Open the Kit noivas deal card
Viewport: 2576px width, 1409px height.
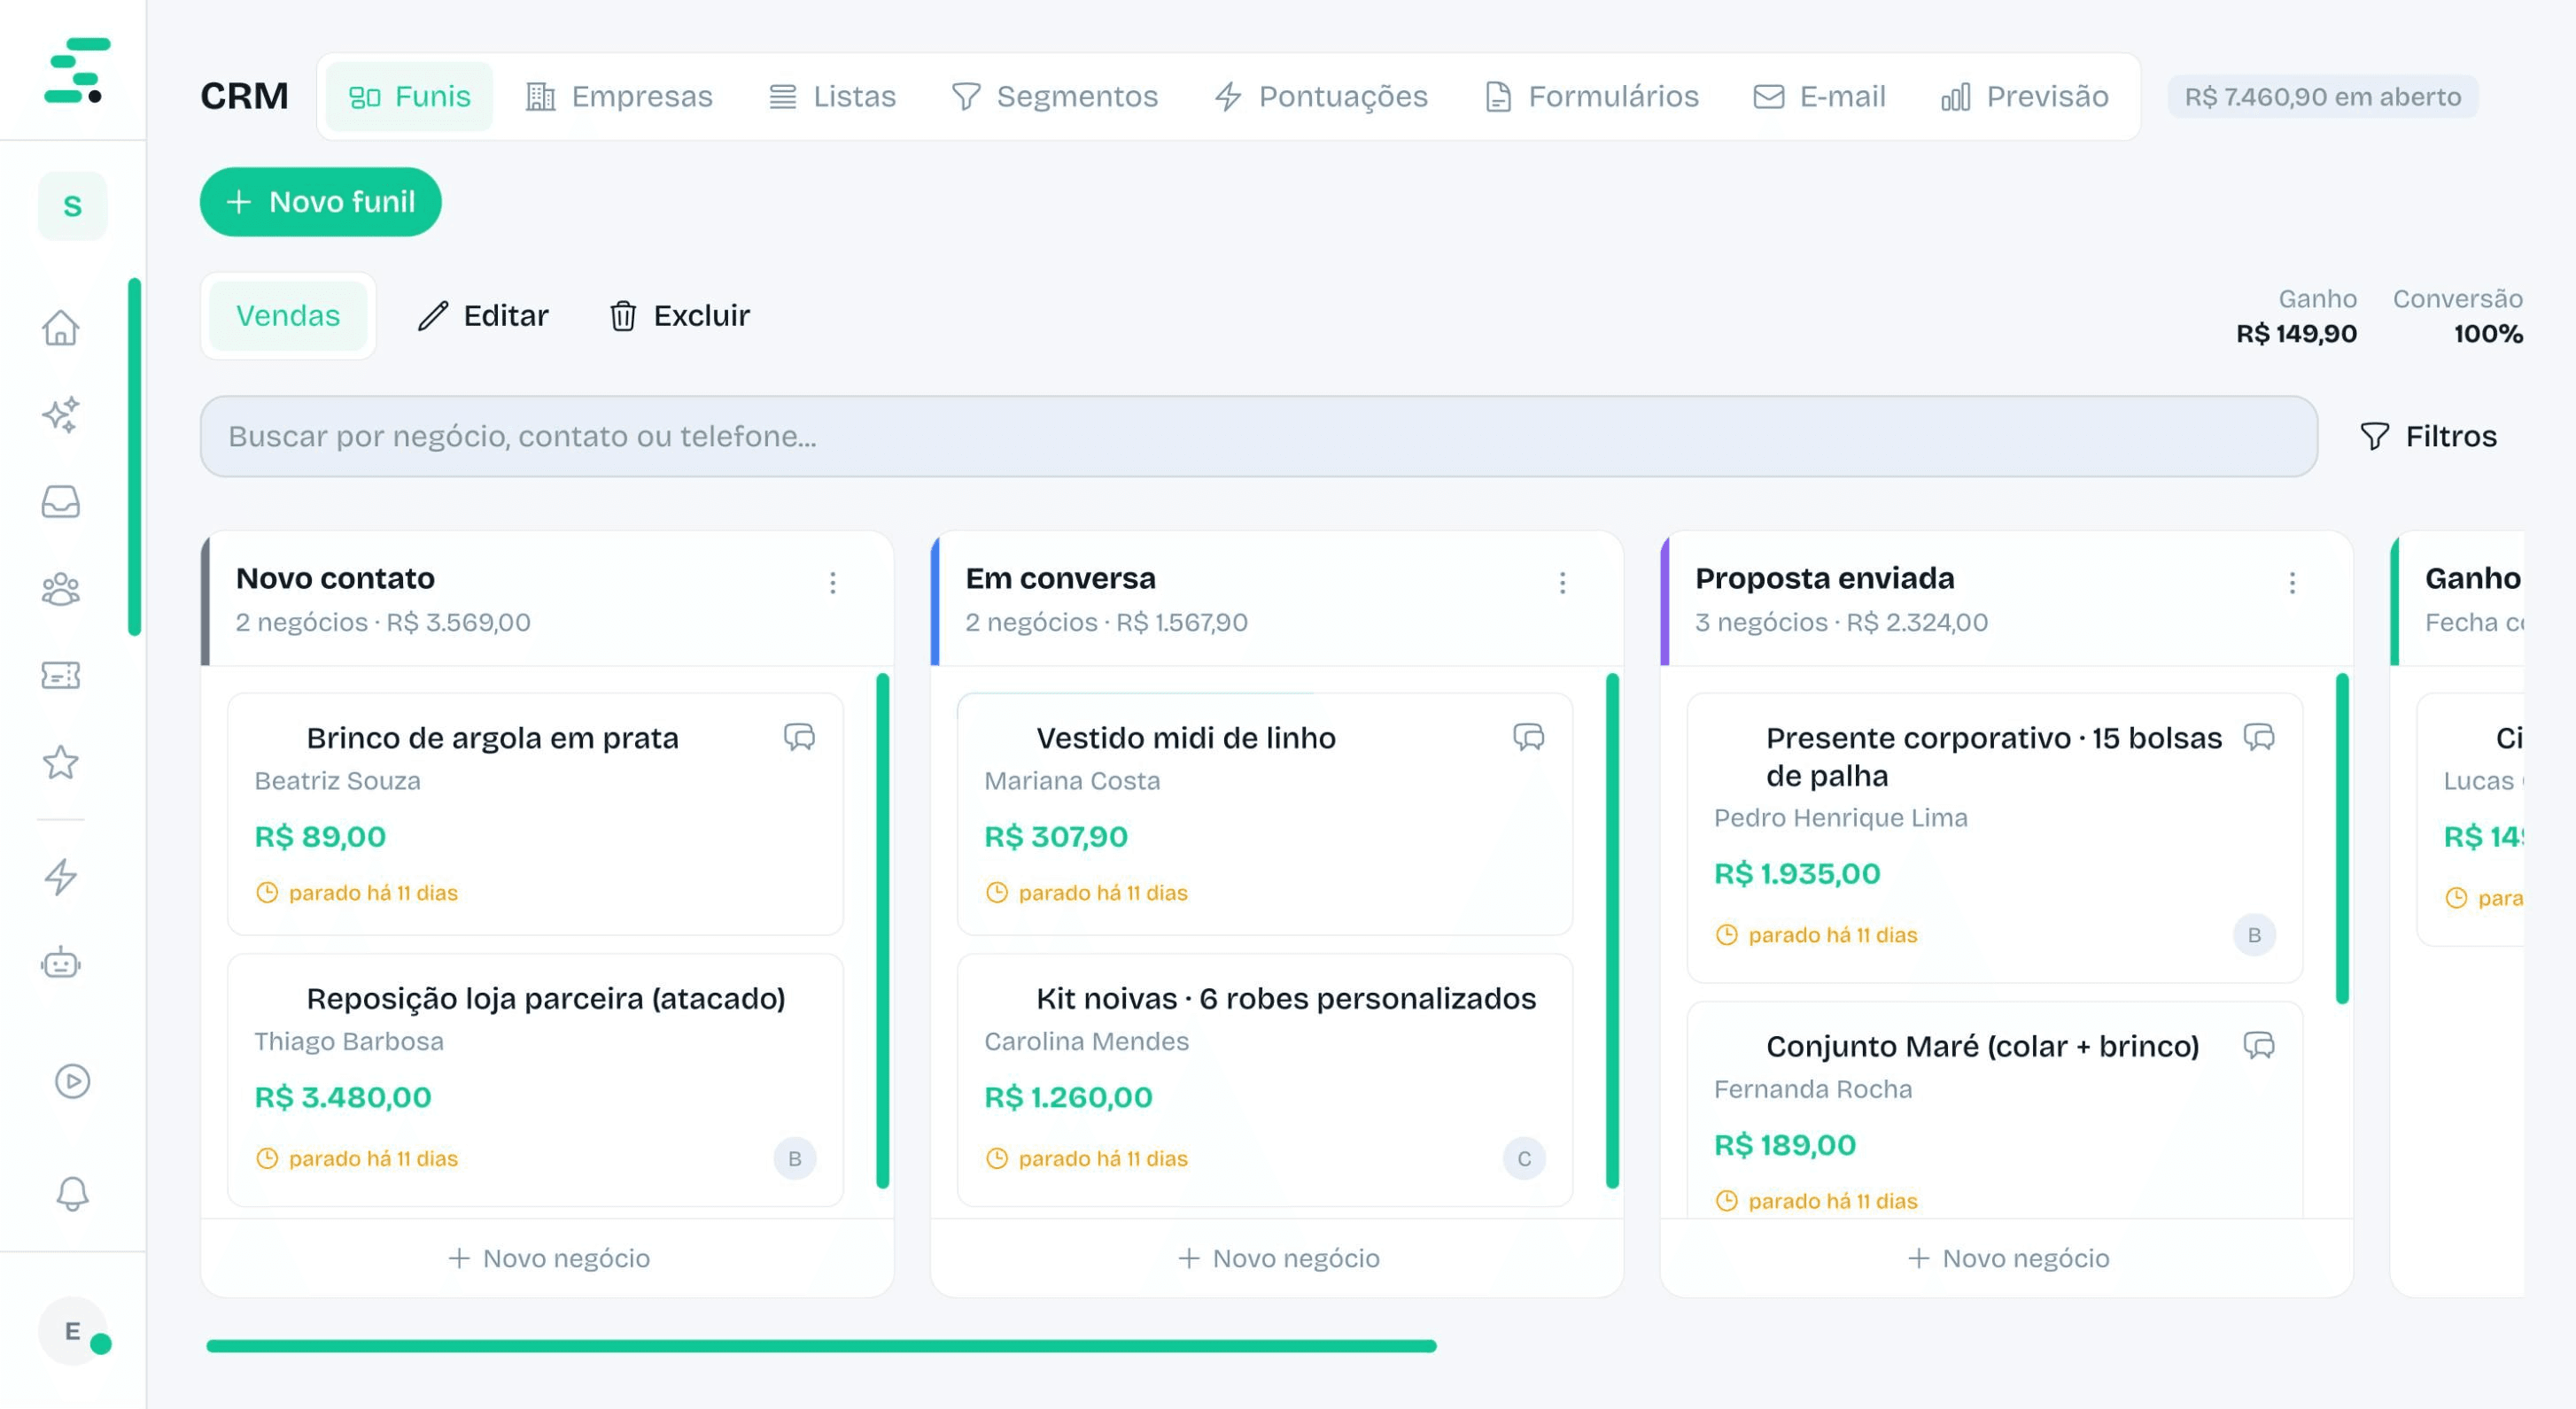click(1265, 1080)
